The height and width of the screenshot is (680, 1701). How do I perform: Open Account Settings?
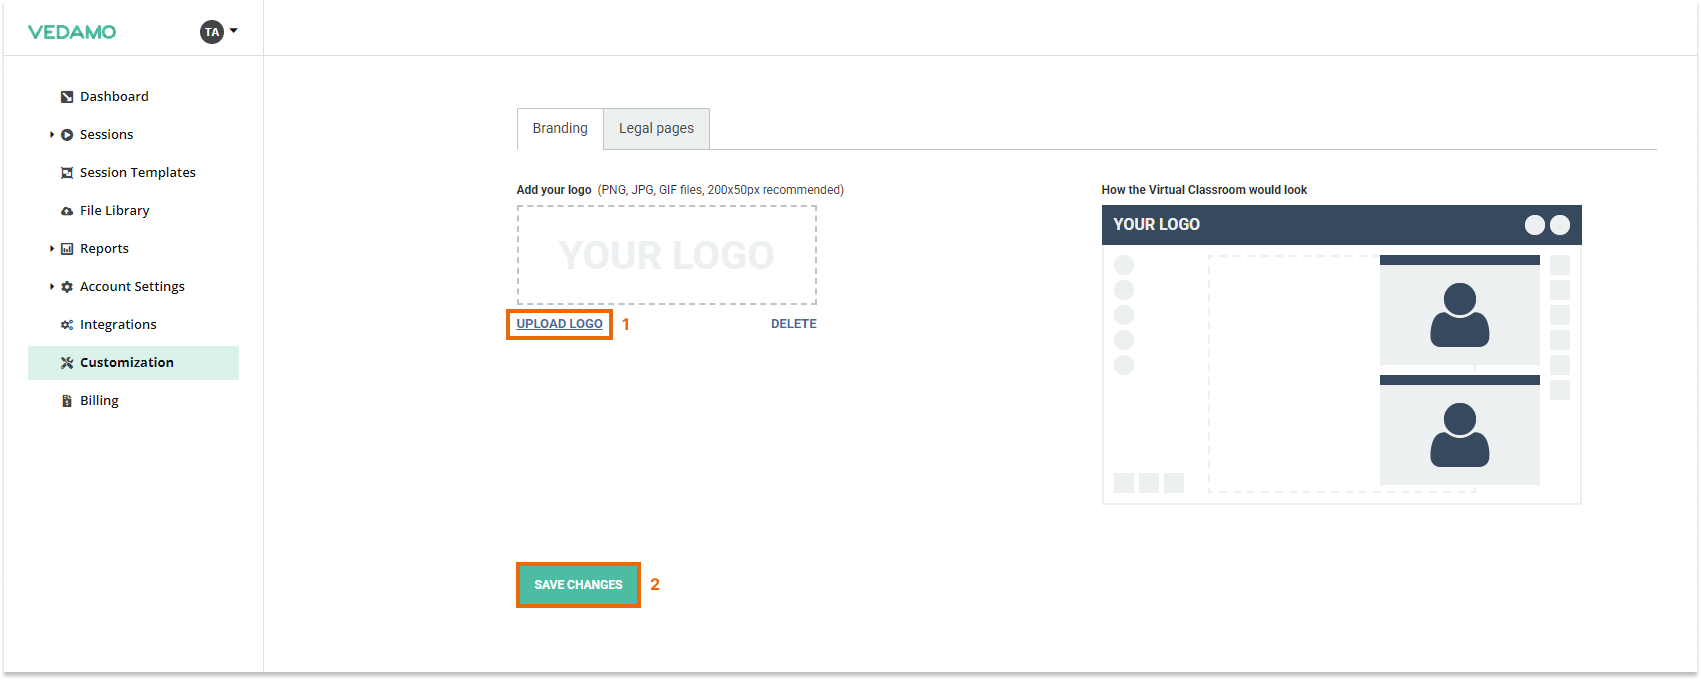[132, 287]
